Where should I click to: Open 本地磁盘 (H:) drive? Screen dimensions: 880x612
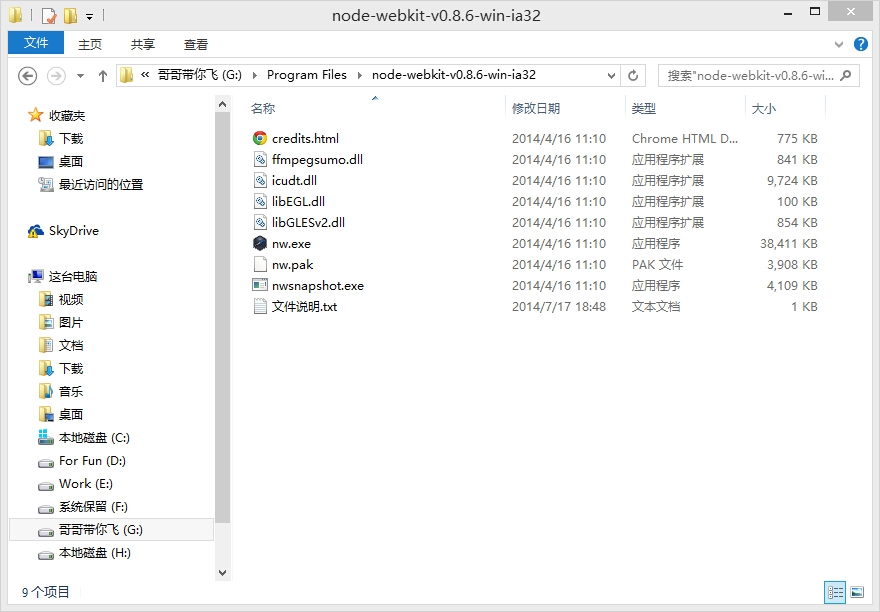pyautogui.click(x=84, y=552)
